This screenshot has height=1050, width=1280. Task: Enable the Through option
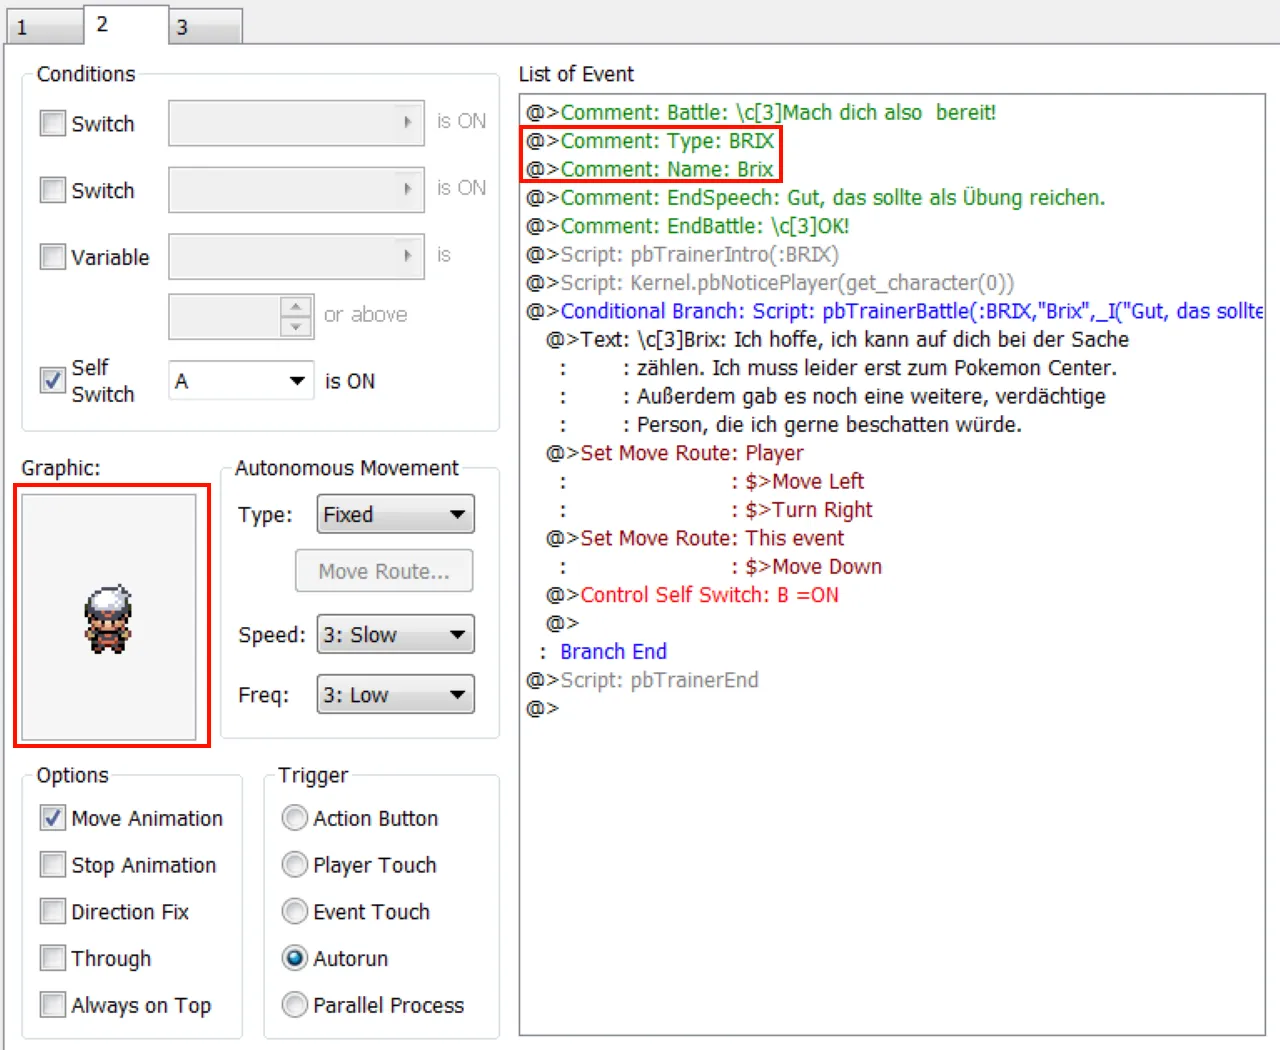pyautogui.click(x=53, y=958)
